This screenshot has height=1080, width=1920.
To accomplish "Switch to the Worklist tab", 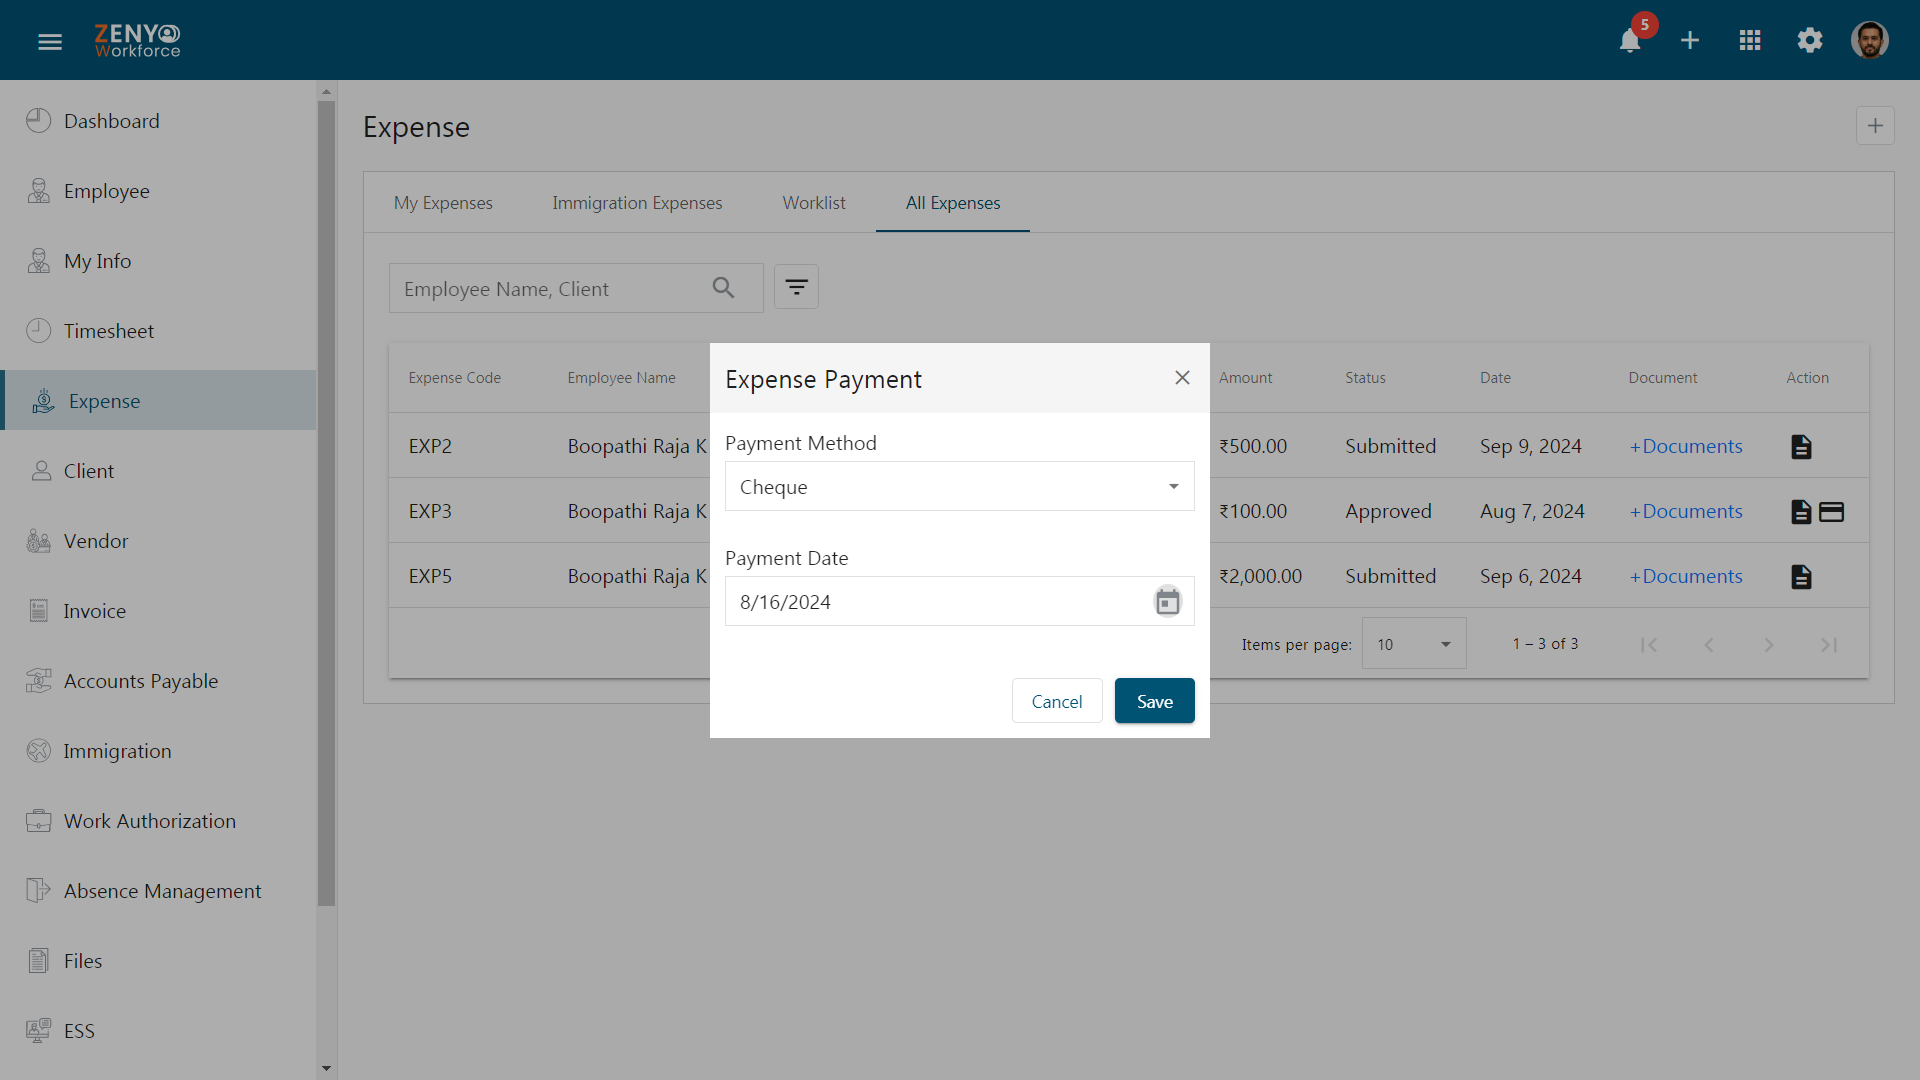I will [x=812, y=202].
